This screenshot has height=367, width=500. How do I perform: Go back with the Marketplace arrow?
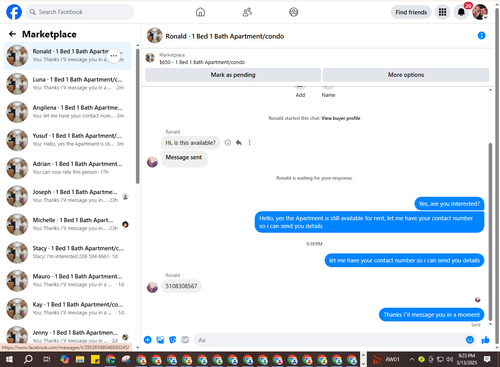(x=12, y=34)
